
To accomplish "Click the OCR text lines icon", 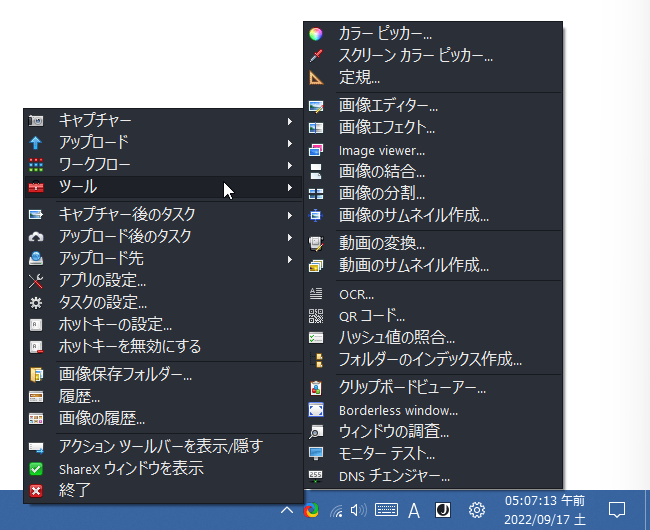I will (x=316, y=294).
